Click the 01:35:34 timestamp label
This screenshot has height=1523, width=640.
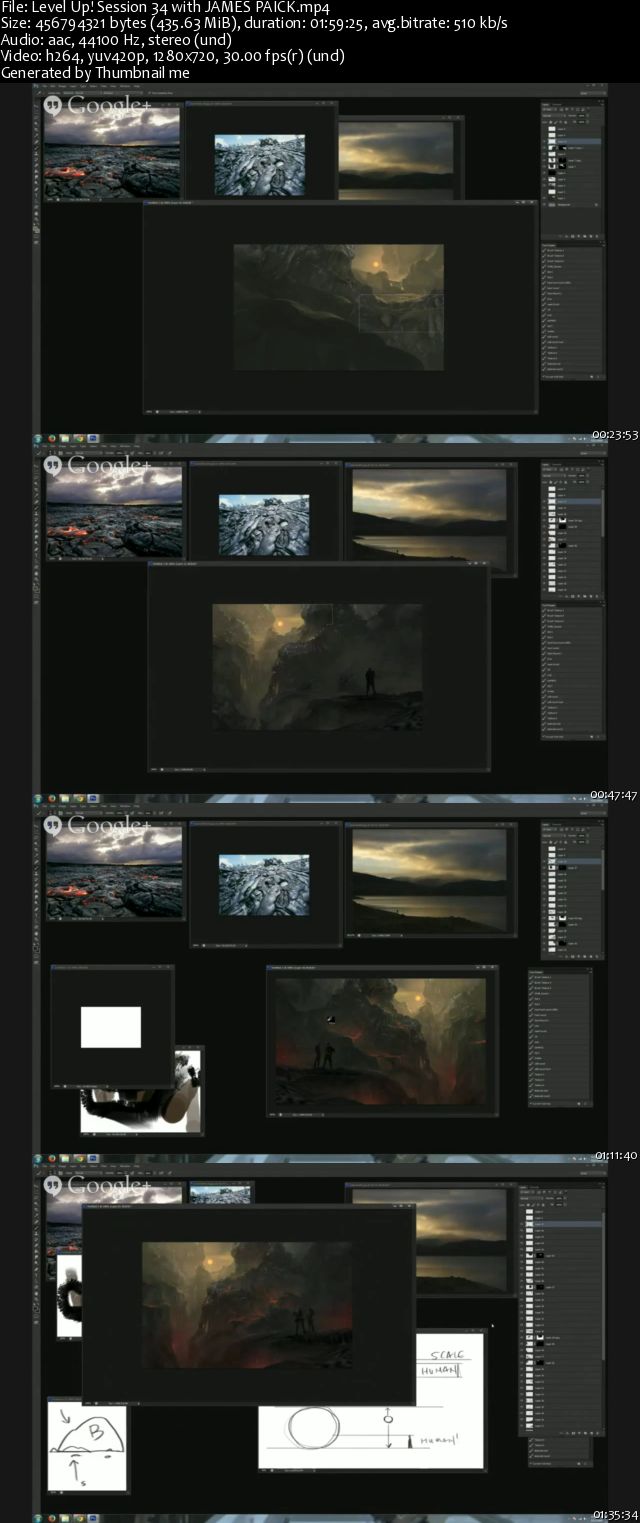[616, 1515]
